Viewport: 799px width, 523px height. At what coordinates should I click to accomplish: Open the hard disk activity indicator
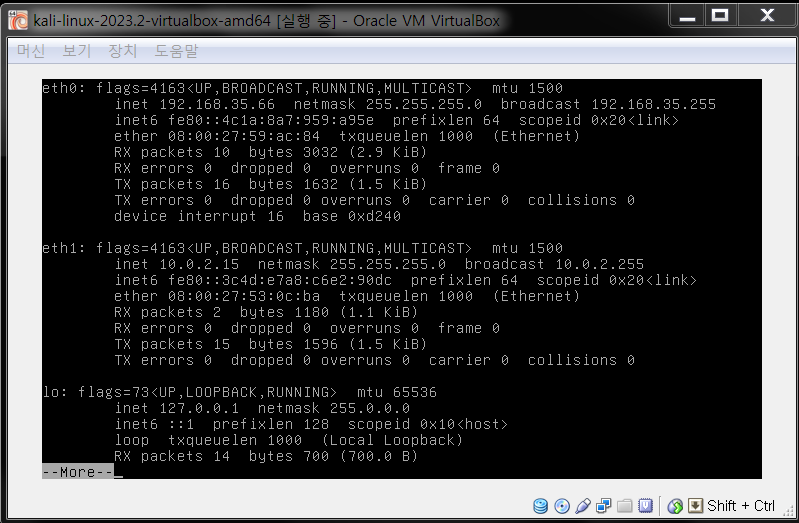click(x=540, y=506)
